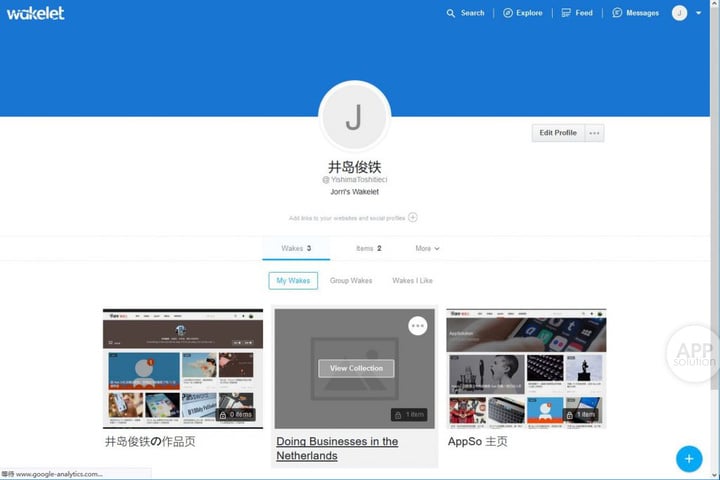Viewport: 720px width, 480px height.
Task: Open the three-dots menu beside Edit Profile
Action: (x=594, y=133)
